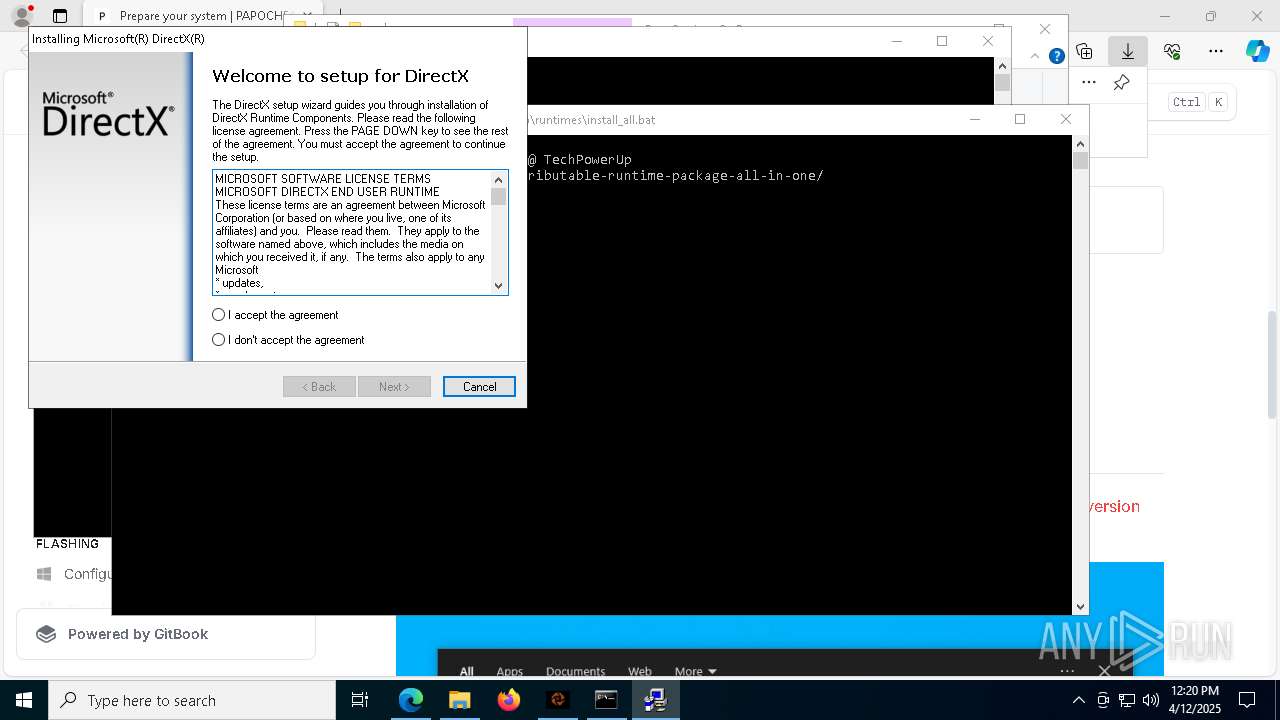
Task: Open the Edge Downloads toolbar icon
Action: 1127,51
